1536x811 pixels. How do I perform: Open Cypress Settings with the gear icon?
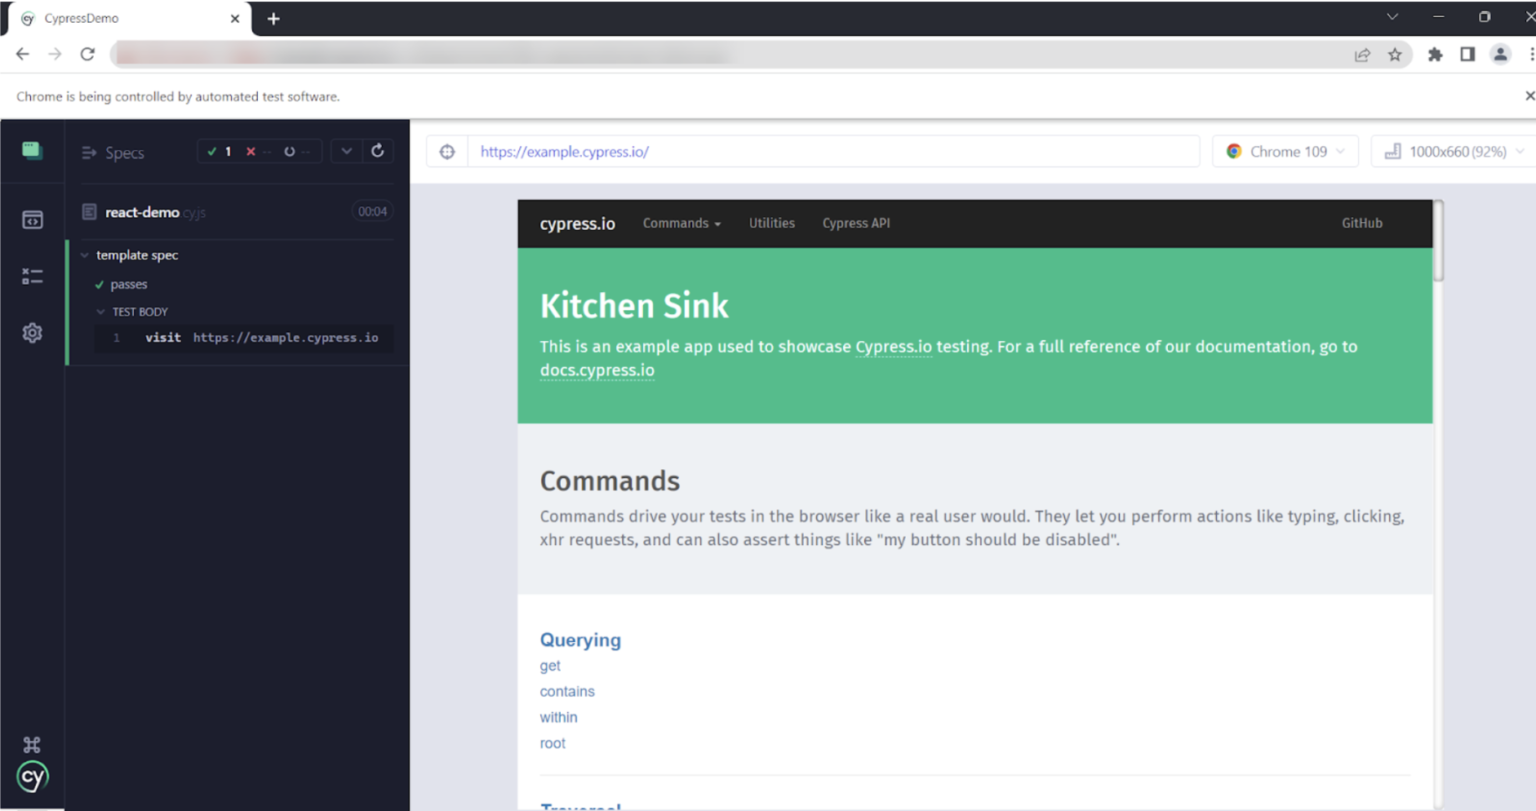pyautogui.click(x=32, y=332)
